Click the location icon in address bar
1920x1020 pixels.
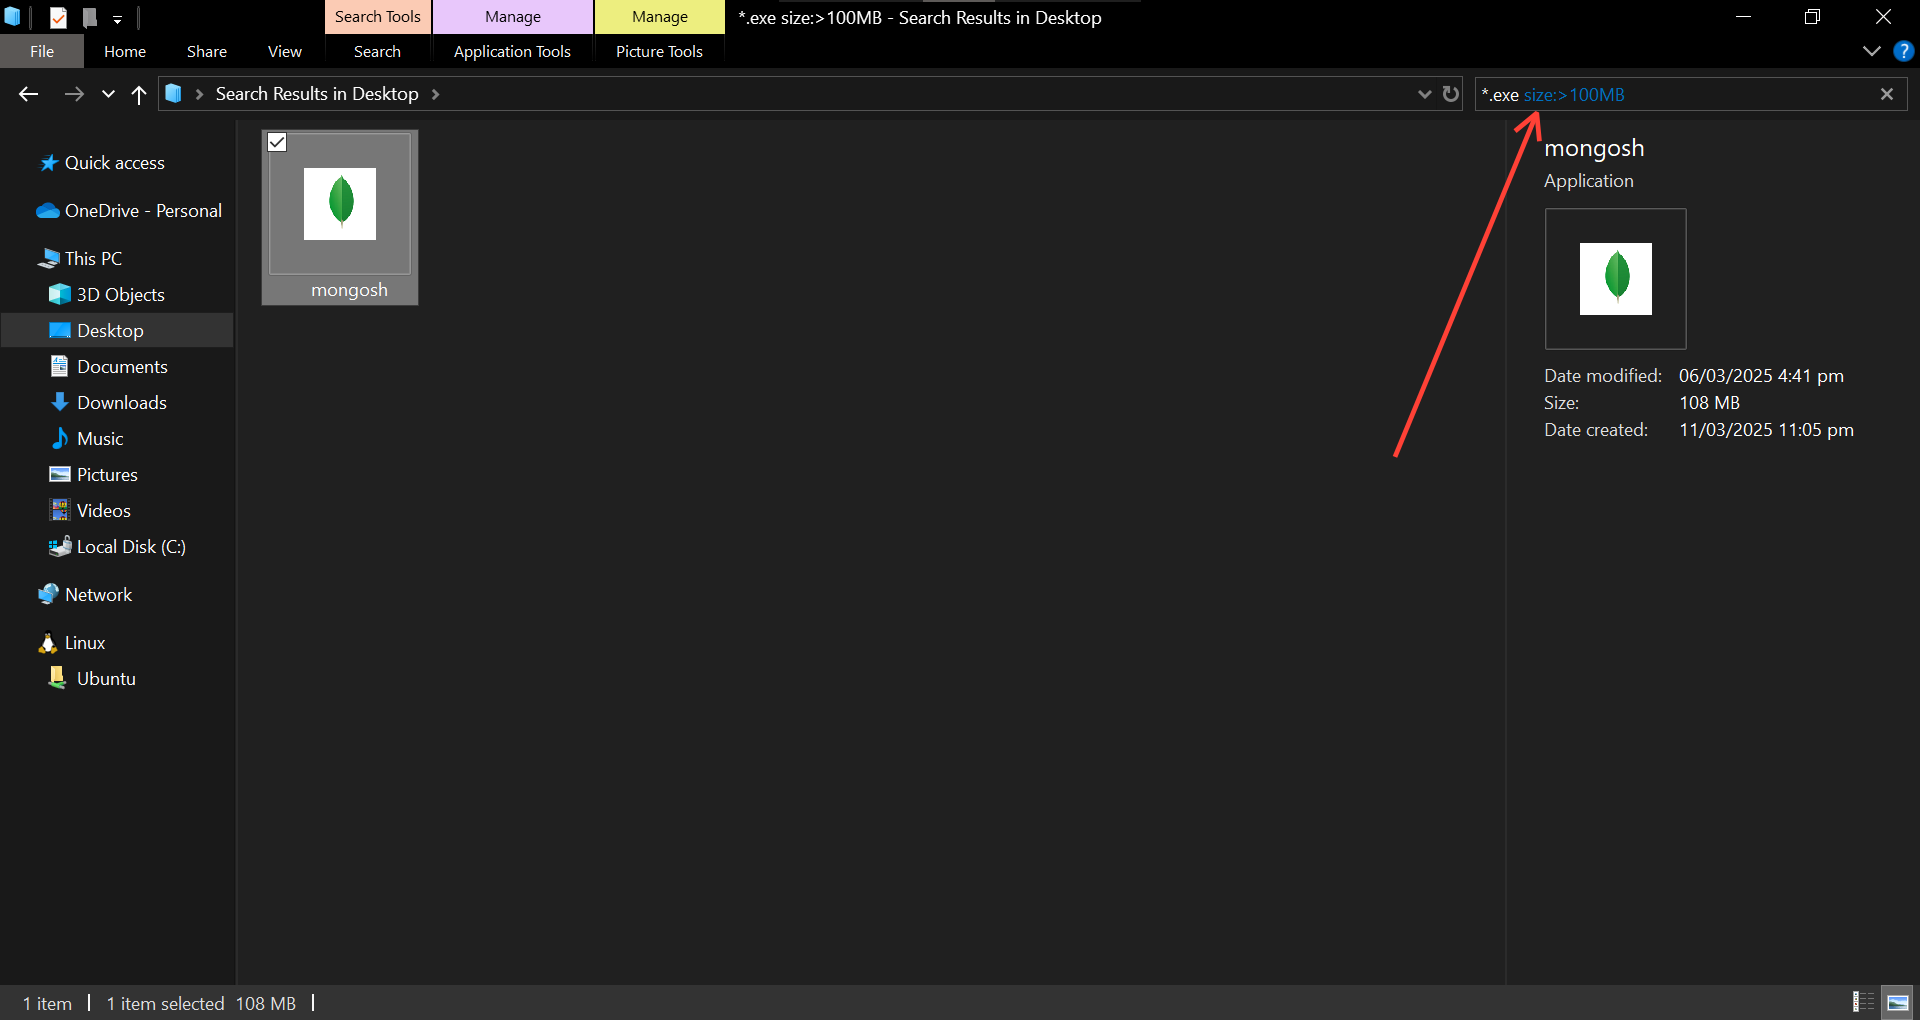174,93
